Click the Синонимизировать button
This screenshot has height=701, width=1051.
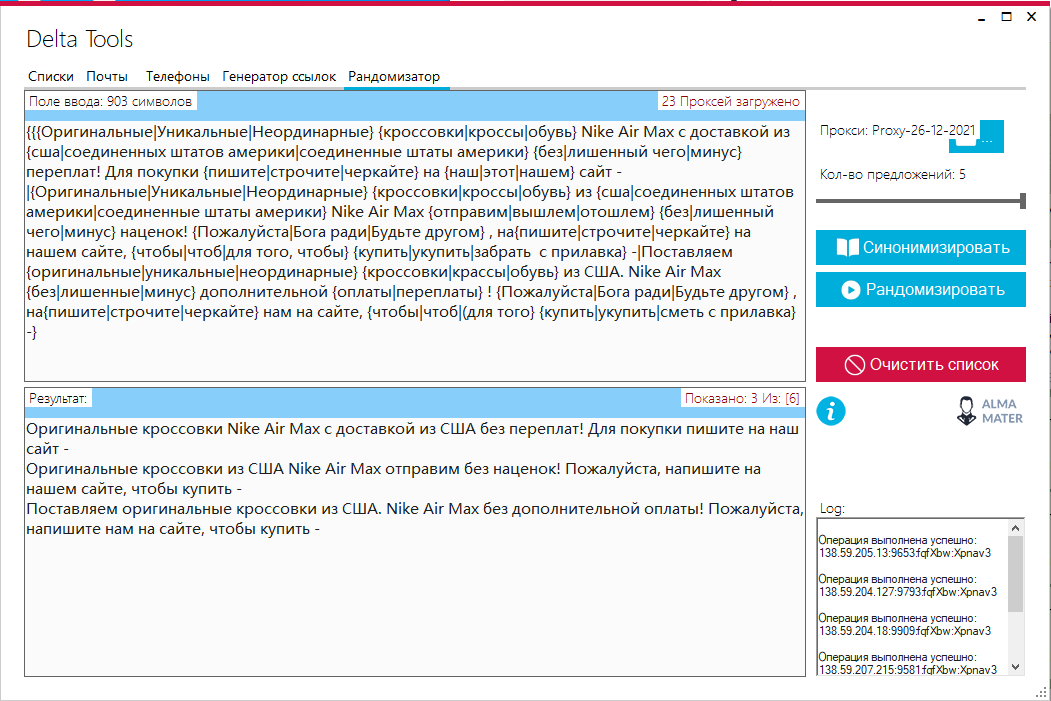coord(920,247)
